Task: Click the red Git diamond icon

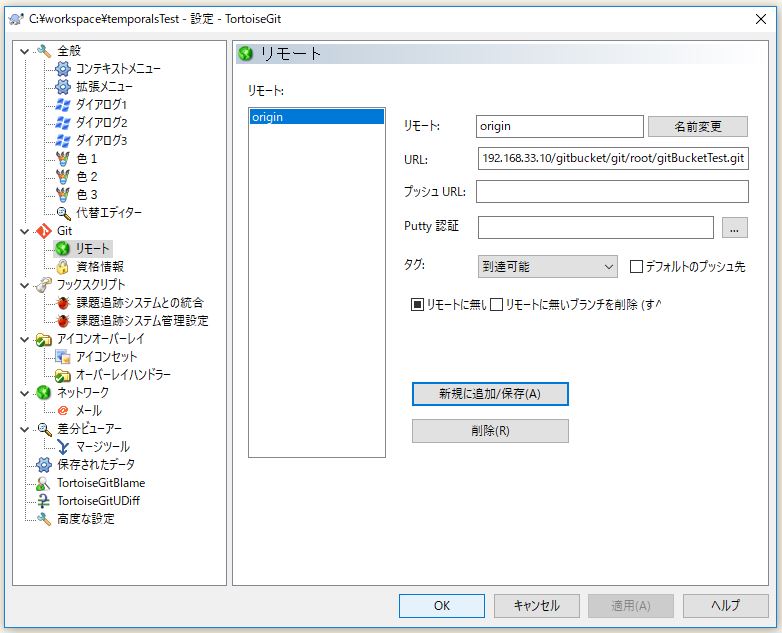Action: click(44, 231)
